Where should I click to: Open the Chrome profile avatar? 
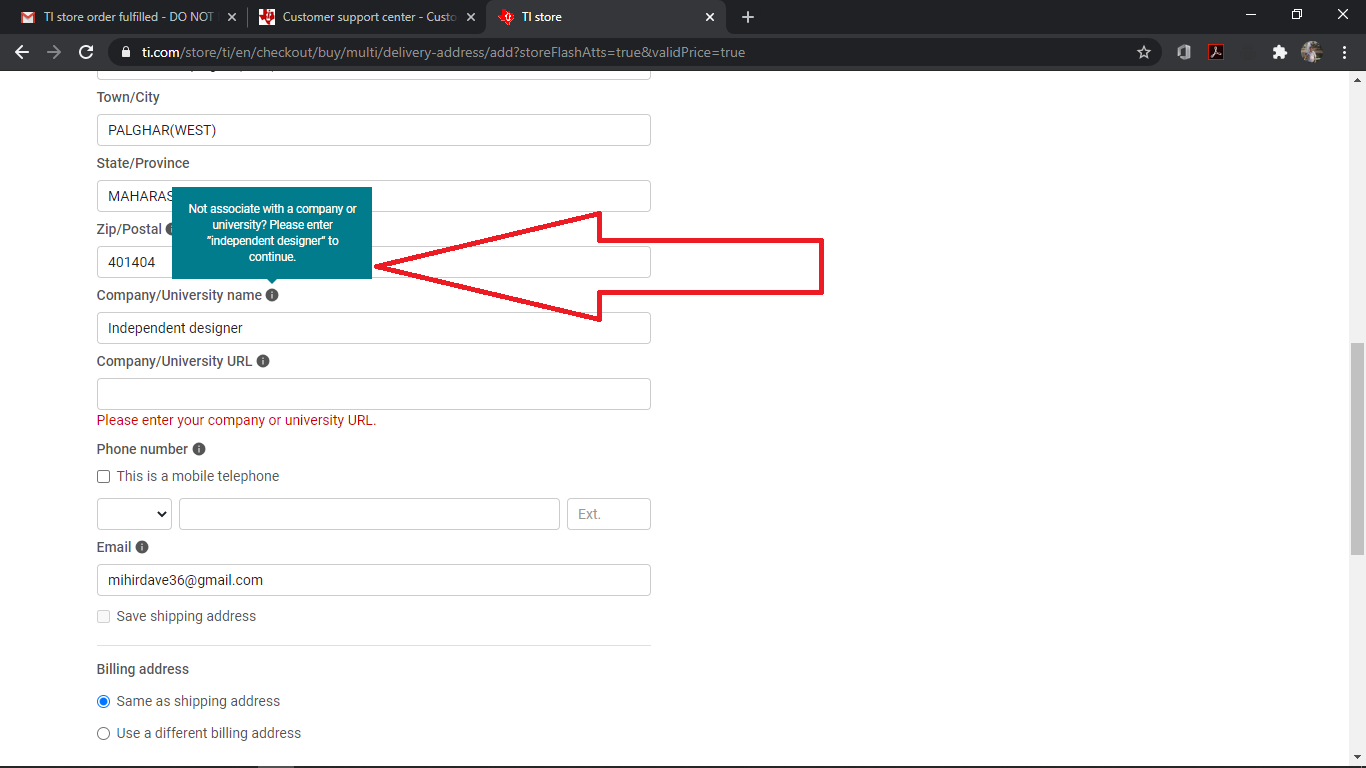pos(1311,52)
